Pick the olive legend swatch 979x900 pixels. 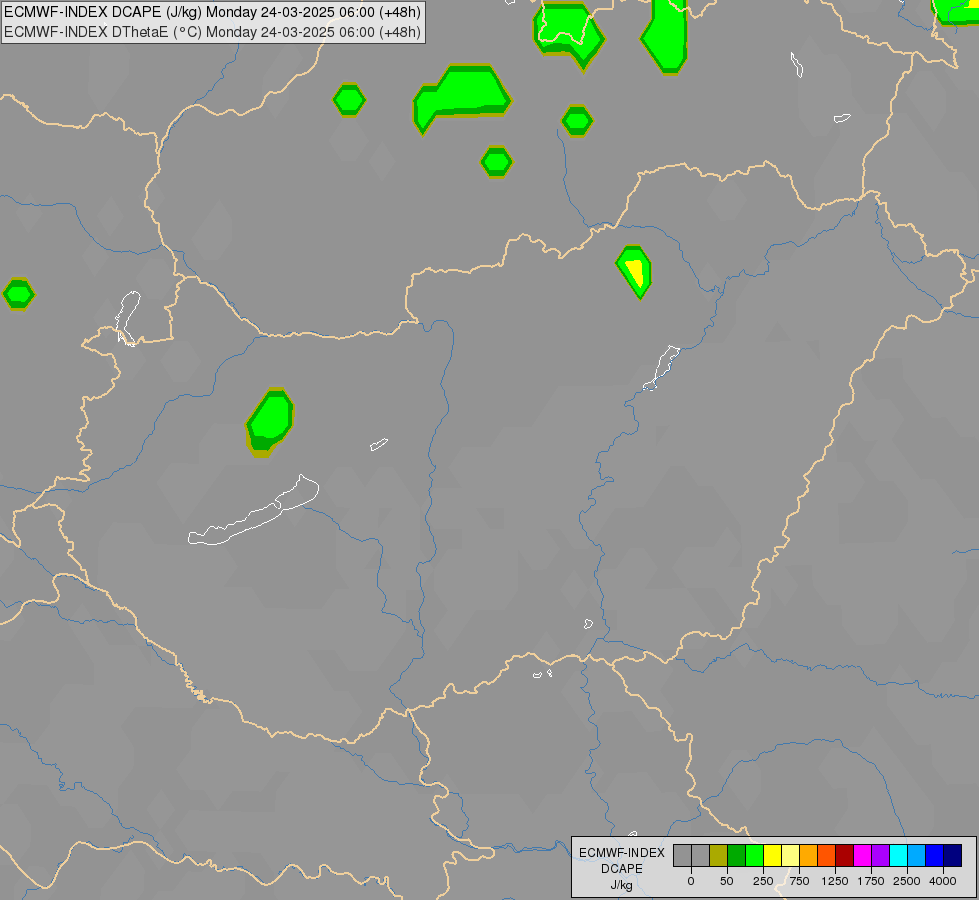(718, 856)
